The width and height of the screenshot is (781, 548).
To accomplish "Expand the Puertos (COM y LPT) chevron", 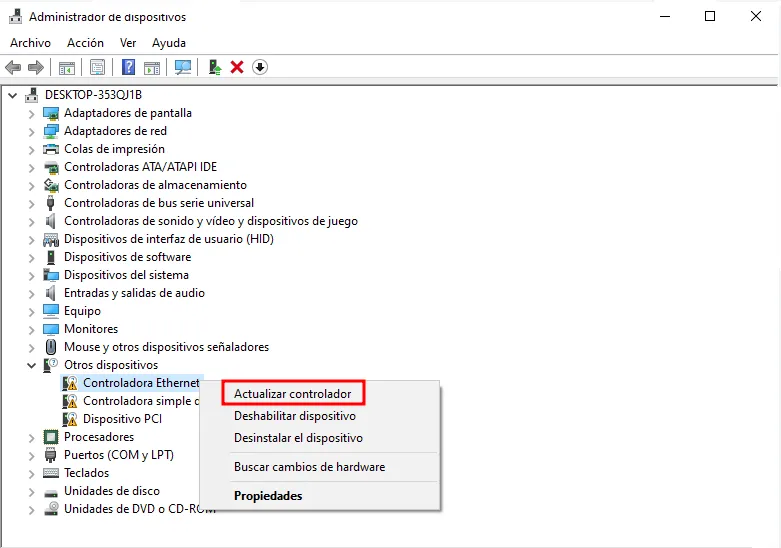I will click(31, 456).
